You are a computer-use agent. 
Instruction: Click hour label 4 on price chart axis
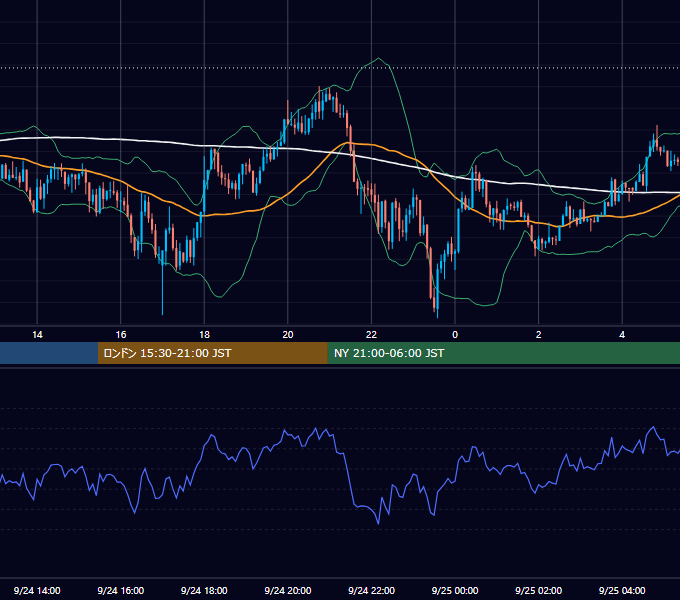tap(622, 335)
